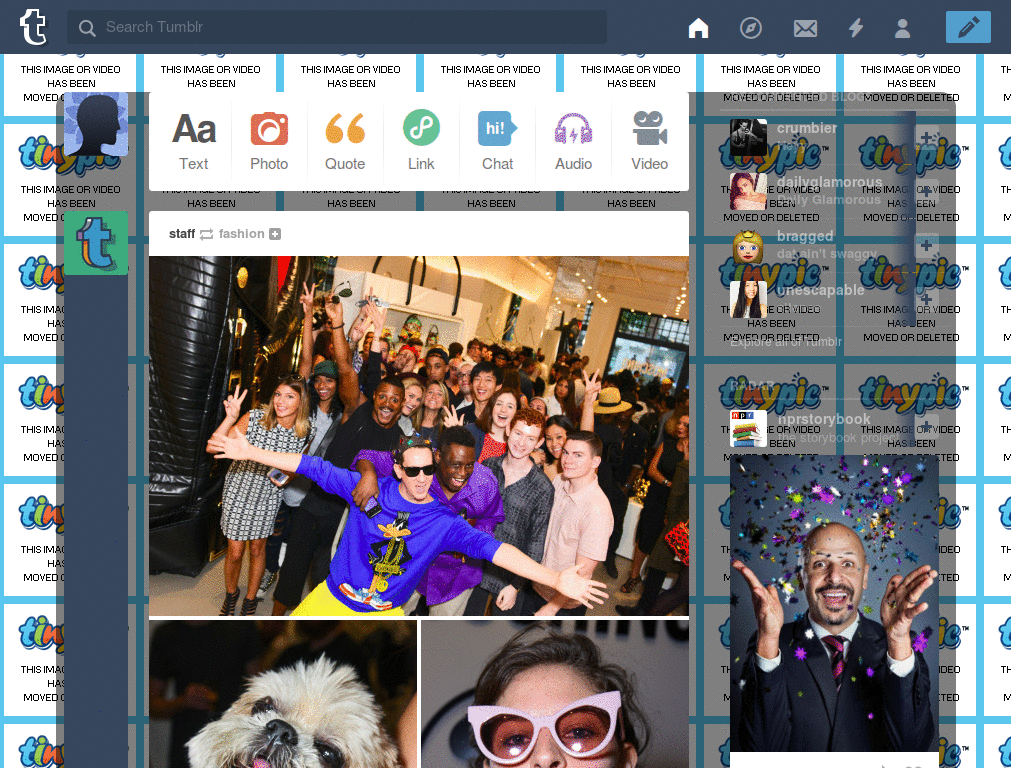
Task: Create a new Link post
Action: 421,142
